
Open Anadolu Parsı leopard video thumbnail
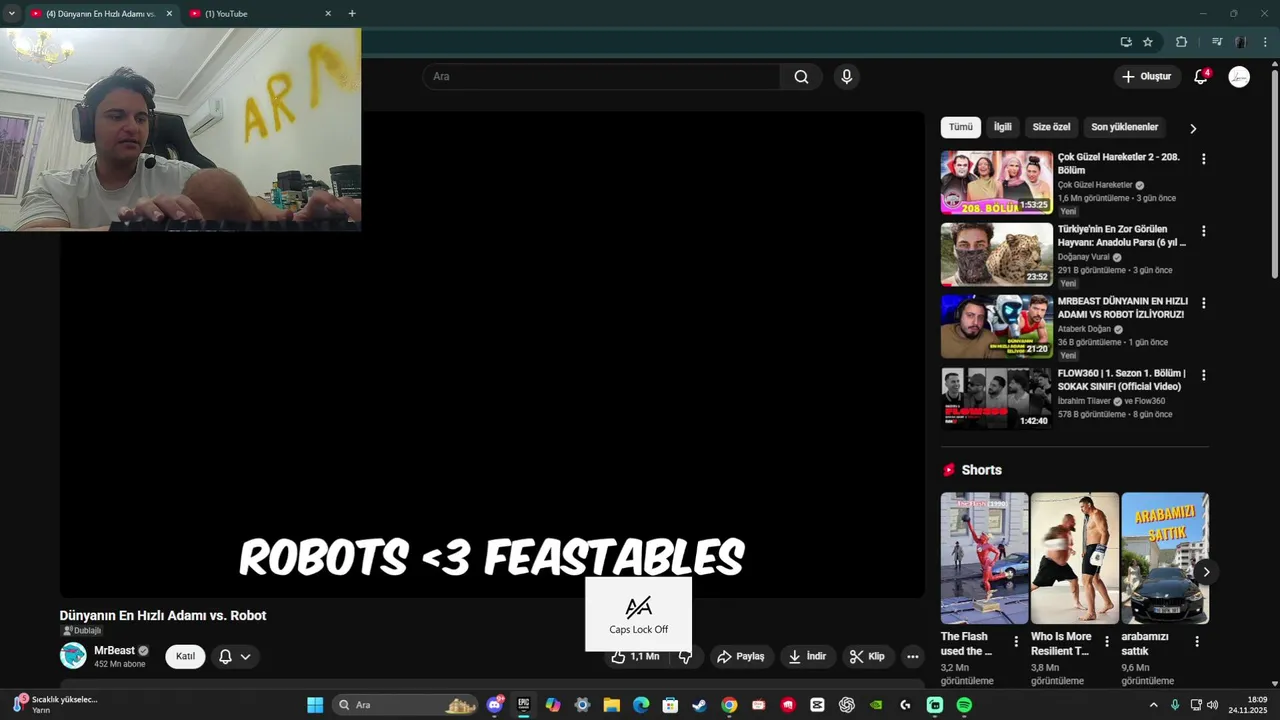tap(997, 254)
